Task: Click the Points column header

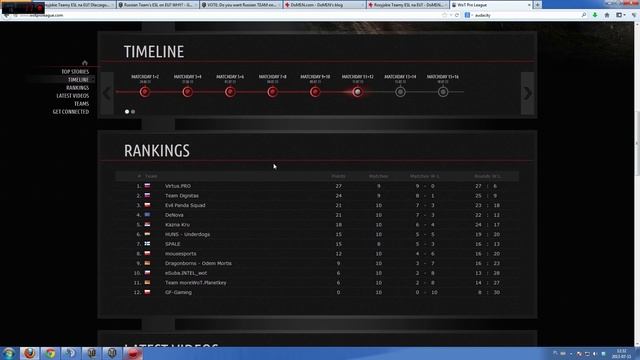Action: tap(338, 176)
